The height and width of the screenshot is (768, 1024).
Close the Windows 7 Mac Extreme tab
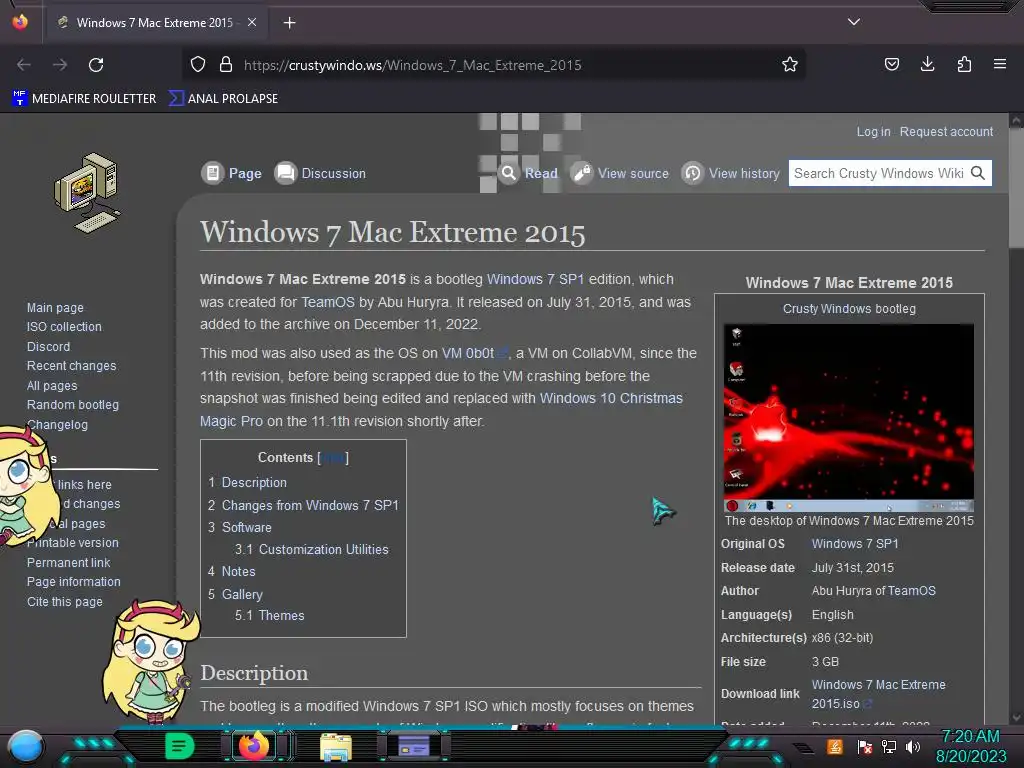click(252, 23)
